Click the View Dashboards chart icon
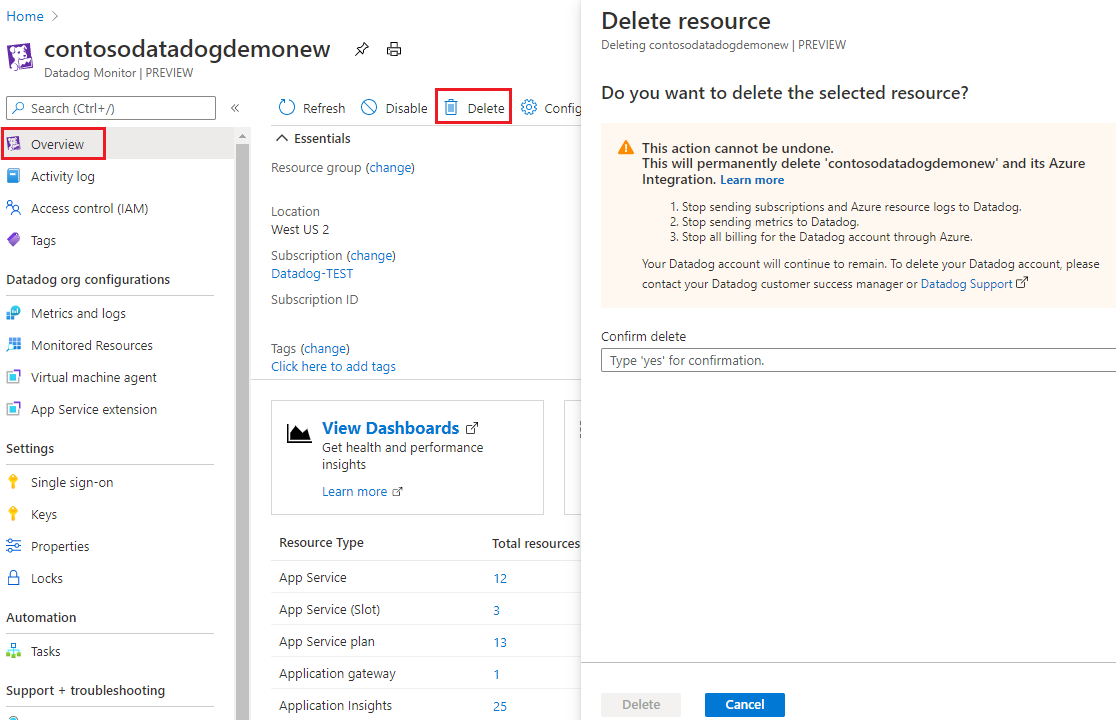This screenshot has width=1116, height=720. [x=299, y=433]
